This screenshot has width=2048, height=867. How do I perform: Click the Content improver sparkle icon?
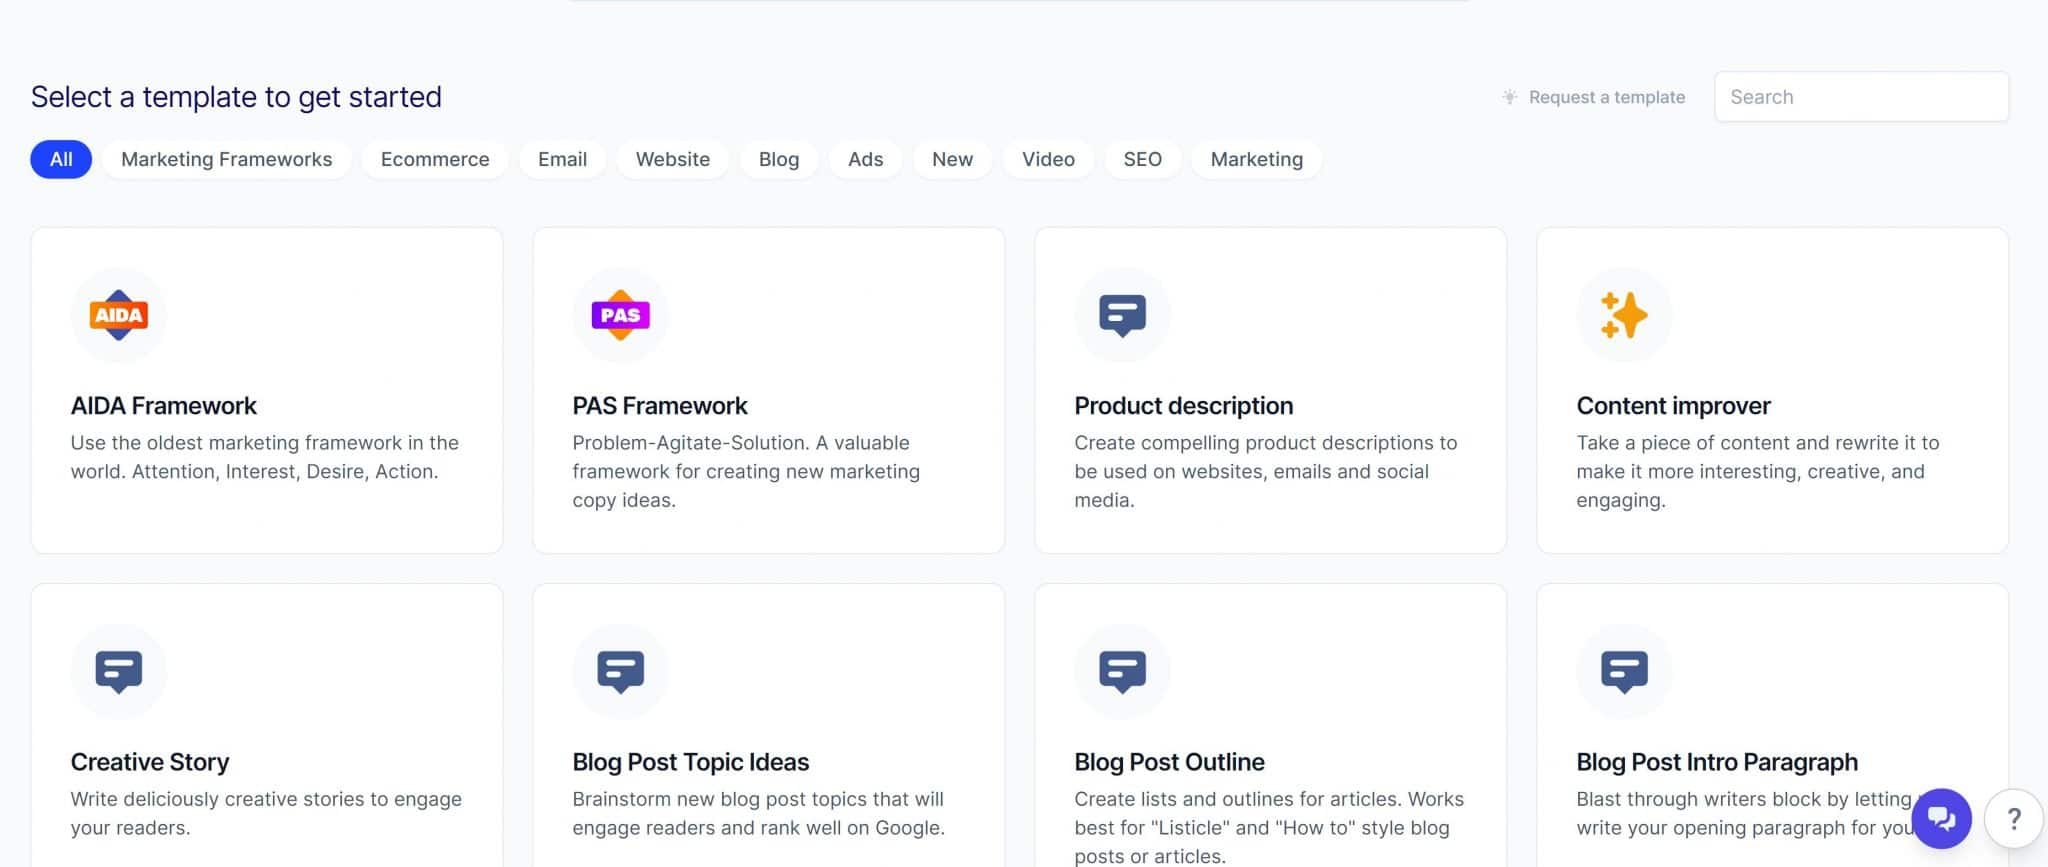click(x=1624, y=315)
